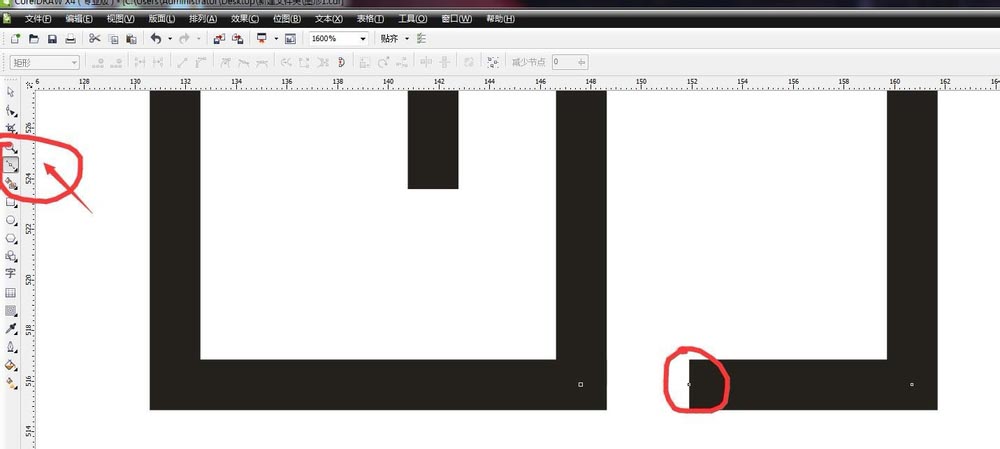Select the Eyedropper tool
This screenshot has height=449, width=1000.
(x=11, y=328)
